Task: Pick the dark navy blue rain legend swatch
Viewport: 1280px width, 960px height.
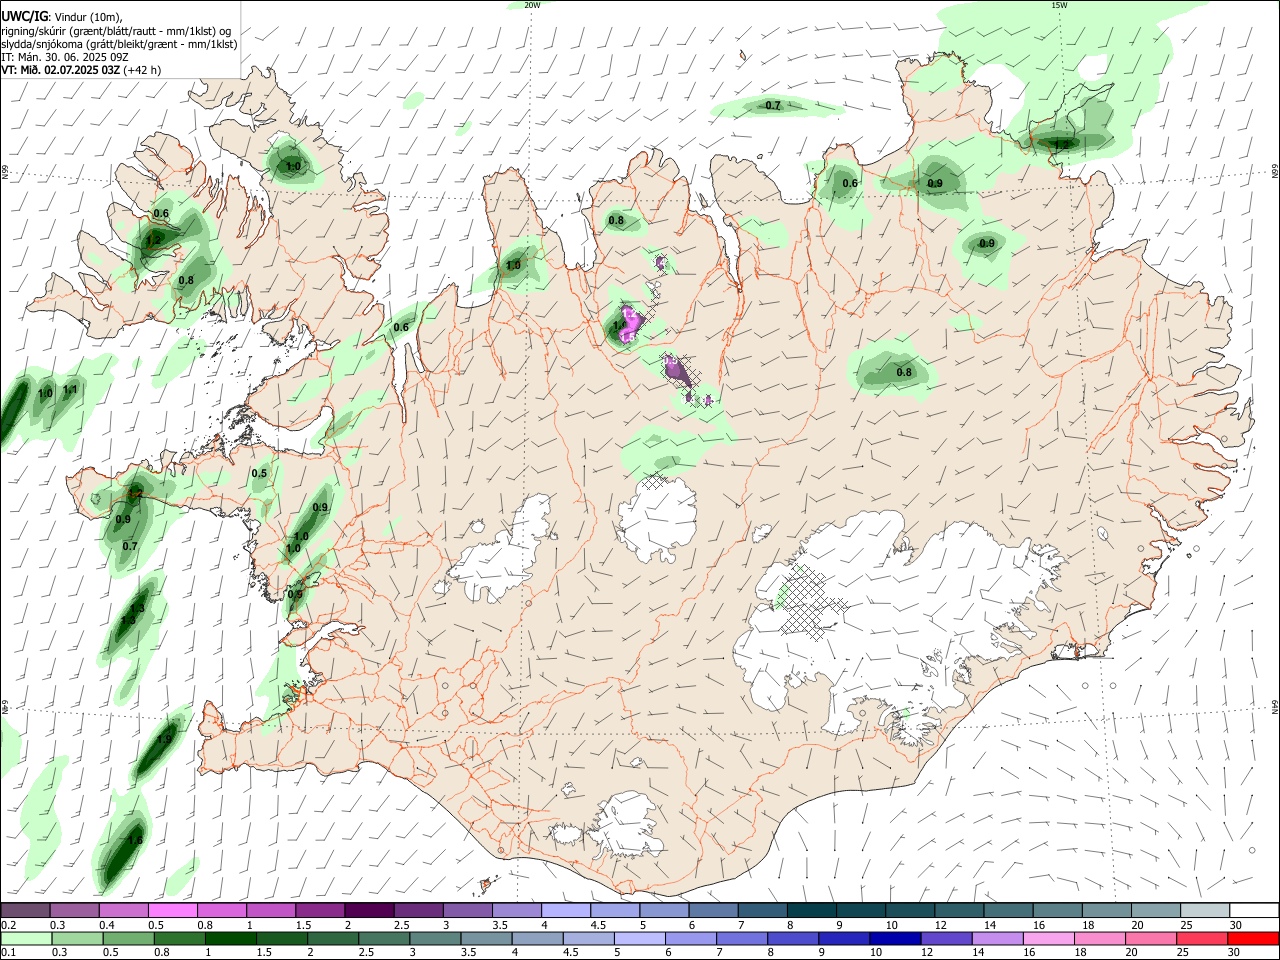Action: pyautogui.click(x=894, y=938)
